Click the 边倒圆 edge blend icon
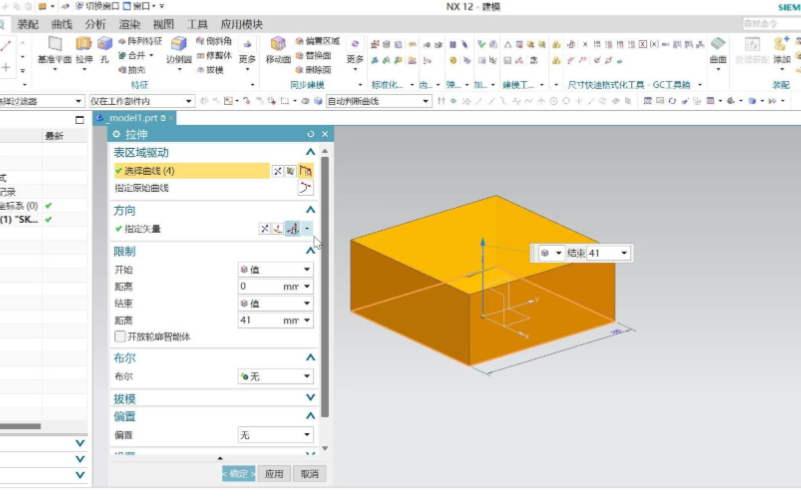The image size is (801, 499). pos(178,44)
